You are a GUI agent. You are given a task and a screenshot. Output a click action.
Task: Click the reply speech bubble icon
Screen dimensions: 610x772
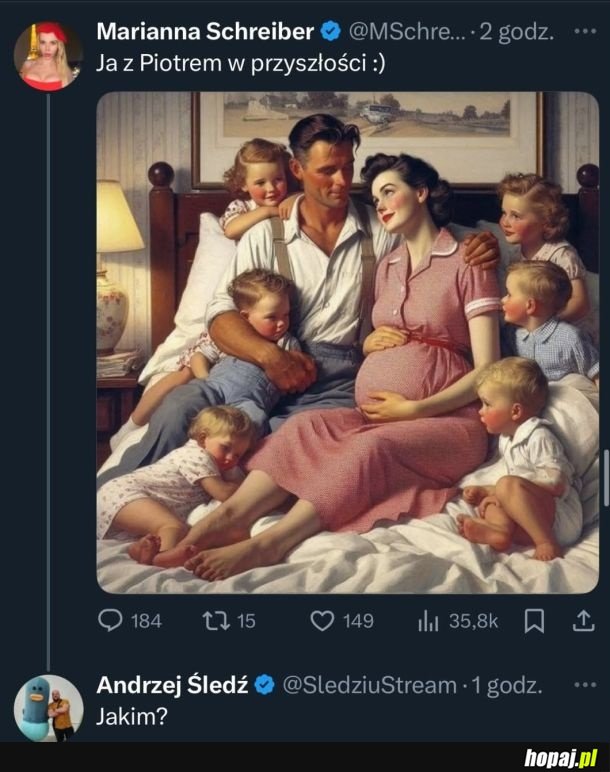pyautogui.click(x=111, y=621)
